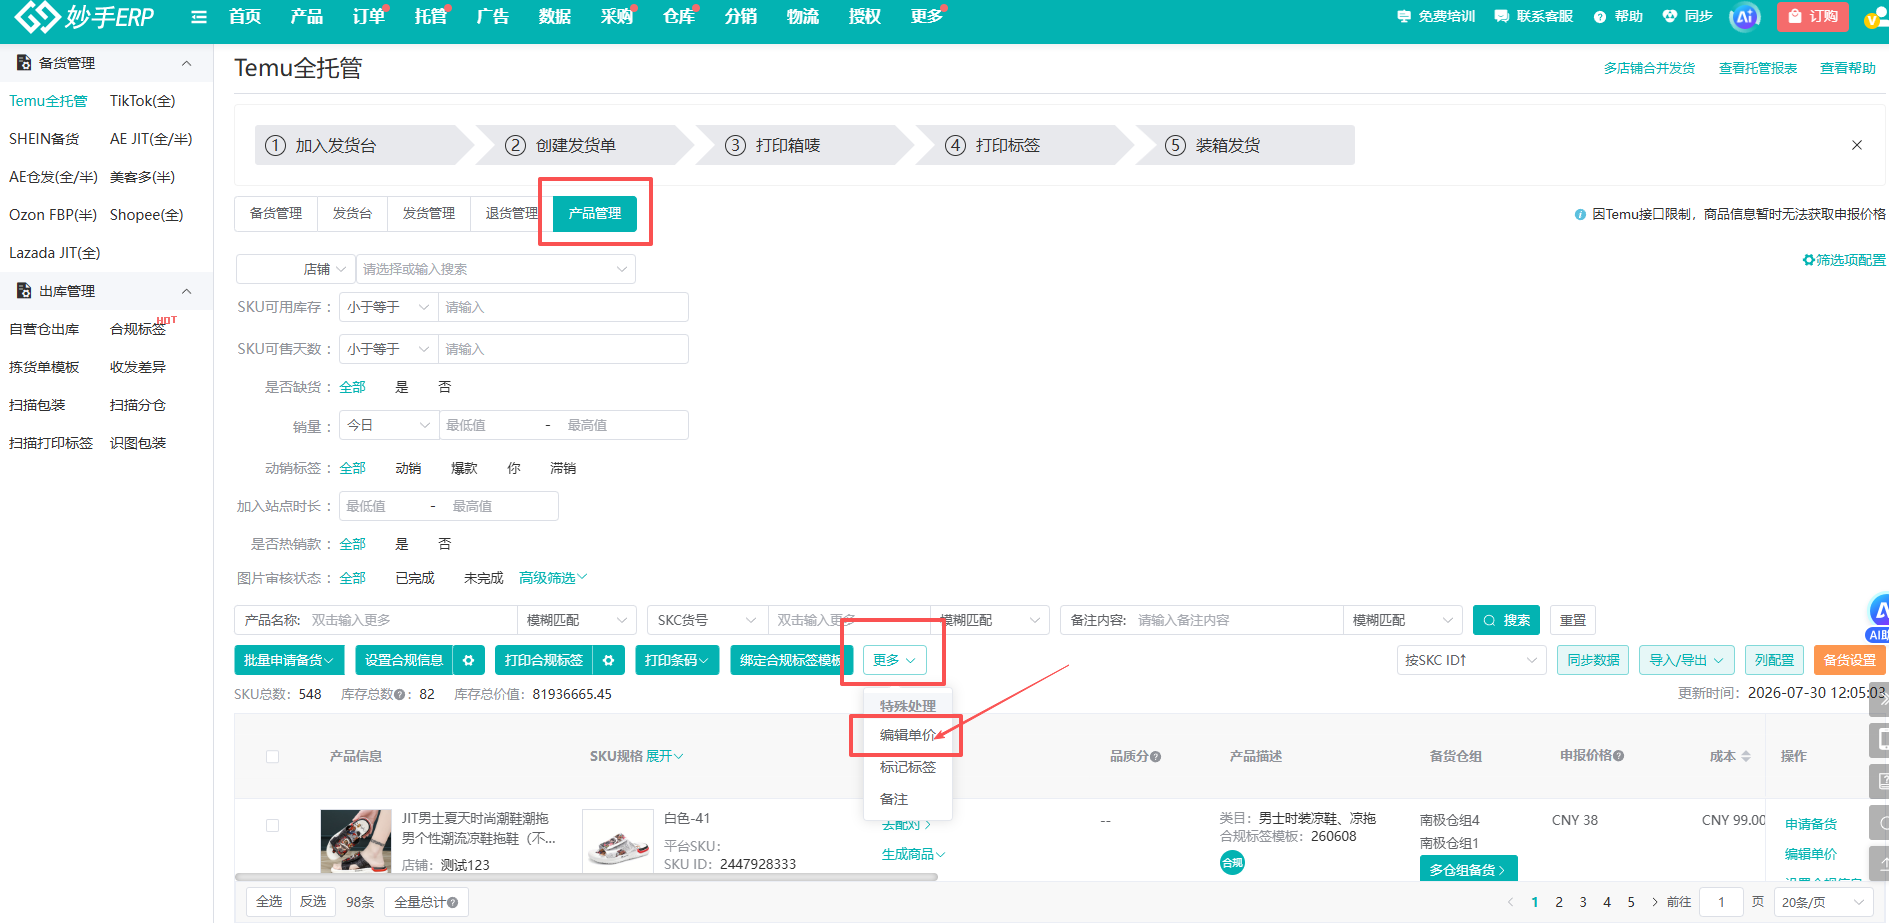Image resolution: width=1889 pixels, height=923 pixels.
Task: Close the shipping steps guide banner
Action: (x=1857, y=145)
